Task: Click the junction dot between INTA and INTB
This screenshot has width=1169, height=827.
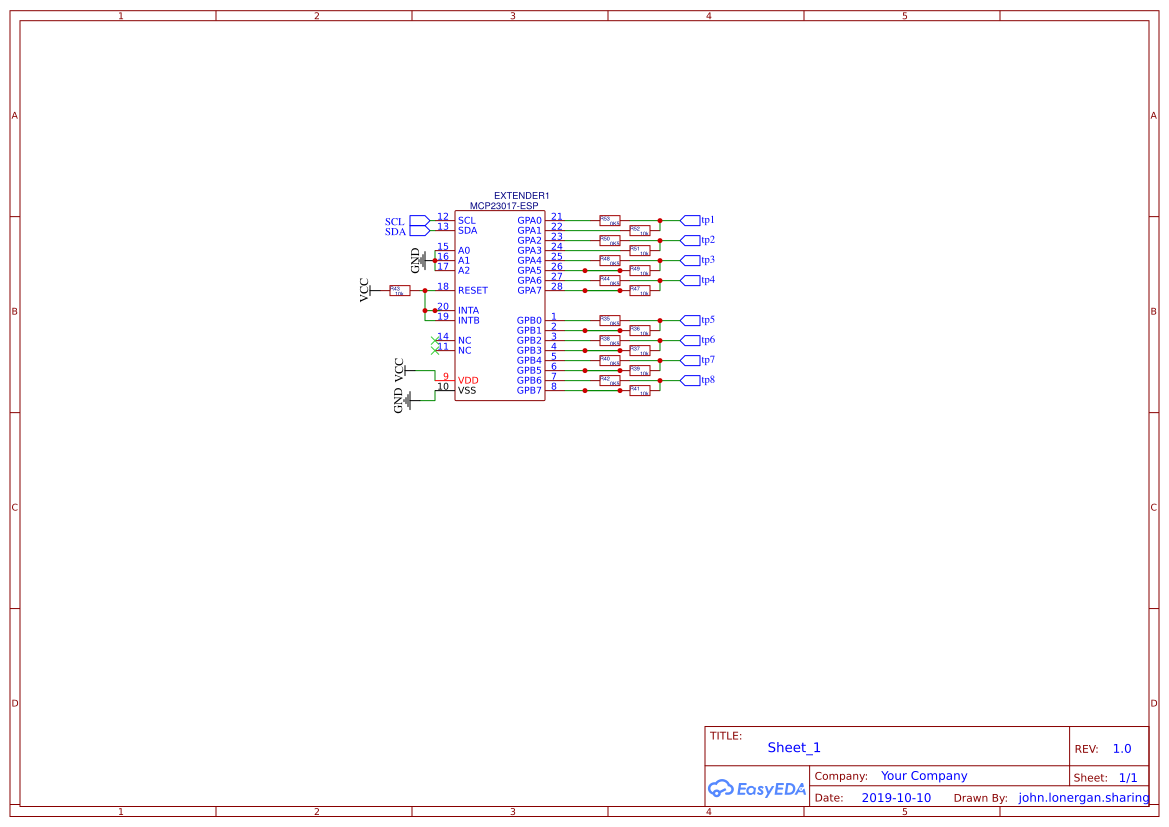Action: coord(424,310)
